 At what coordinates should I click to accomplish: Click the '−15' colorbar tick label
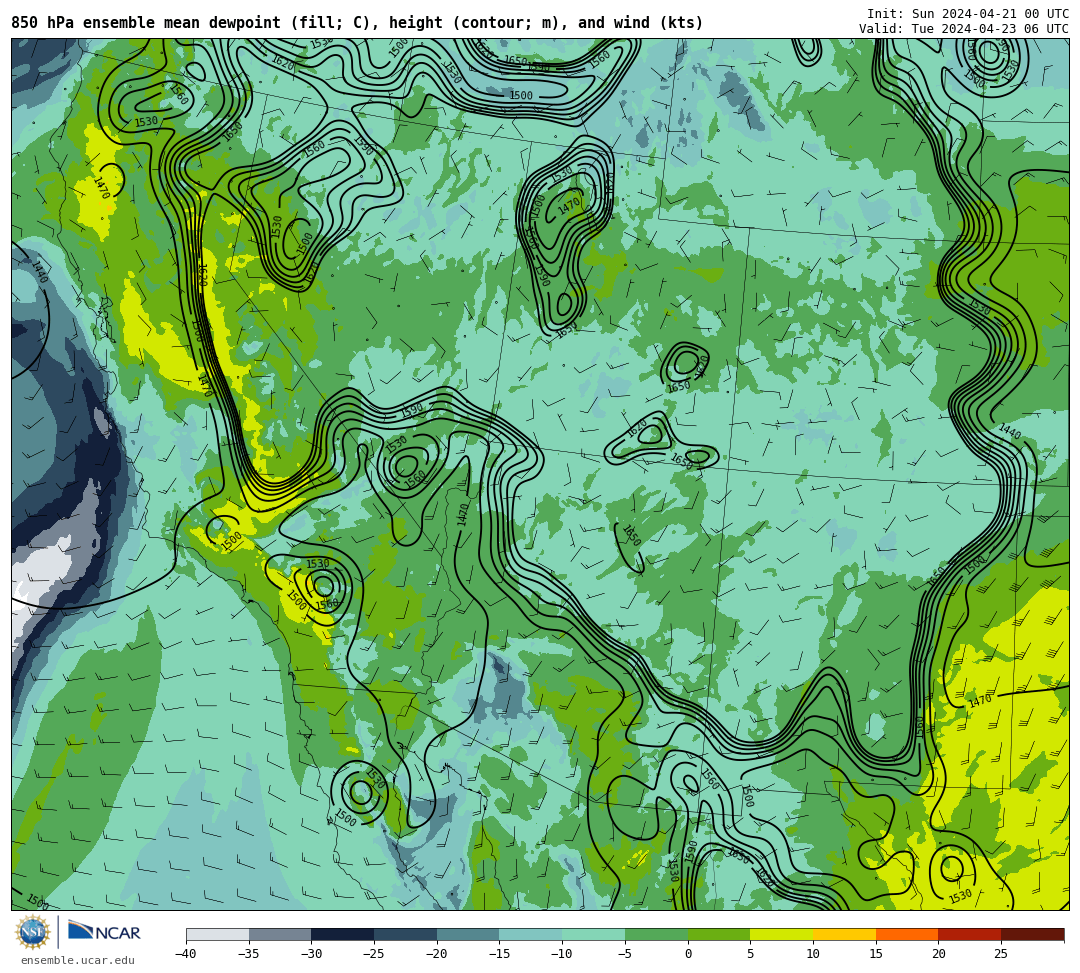(x=499, y=954)
